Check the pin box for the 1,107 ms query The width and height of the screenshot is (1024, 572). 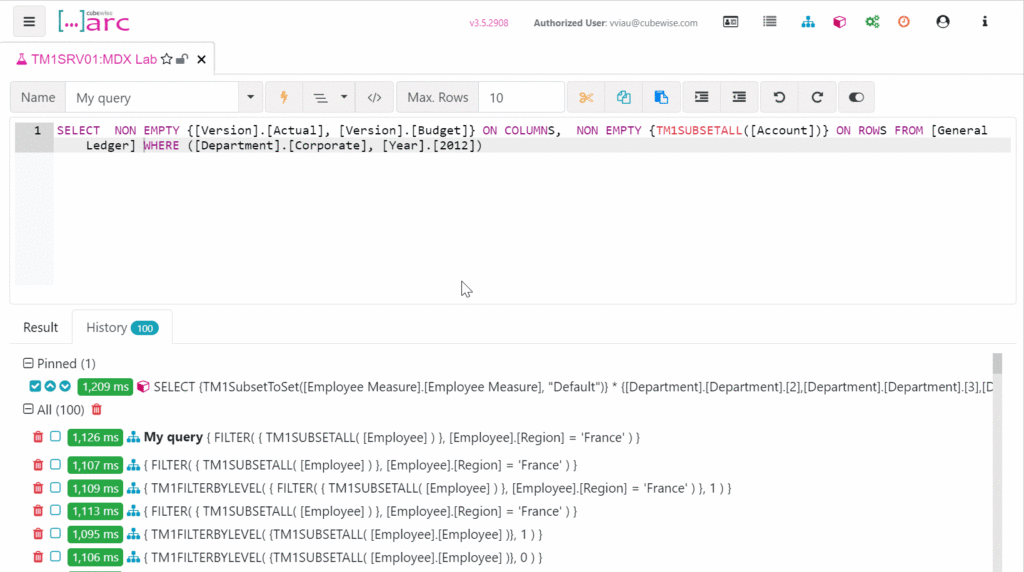[x=55, y=465]
